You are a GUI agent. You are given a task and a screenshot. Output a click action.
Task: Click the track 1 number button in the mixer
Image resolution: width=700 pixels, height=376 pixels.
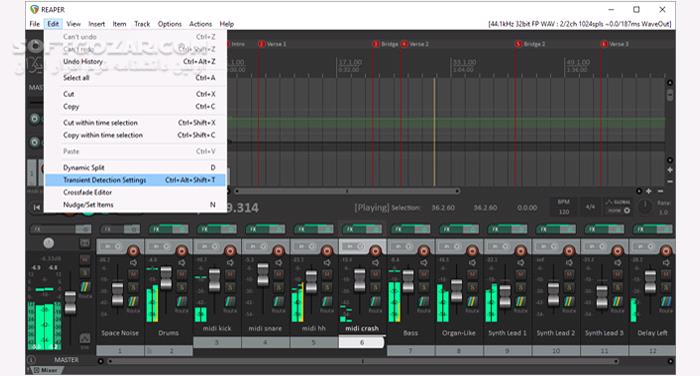[120, 351]
